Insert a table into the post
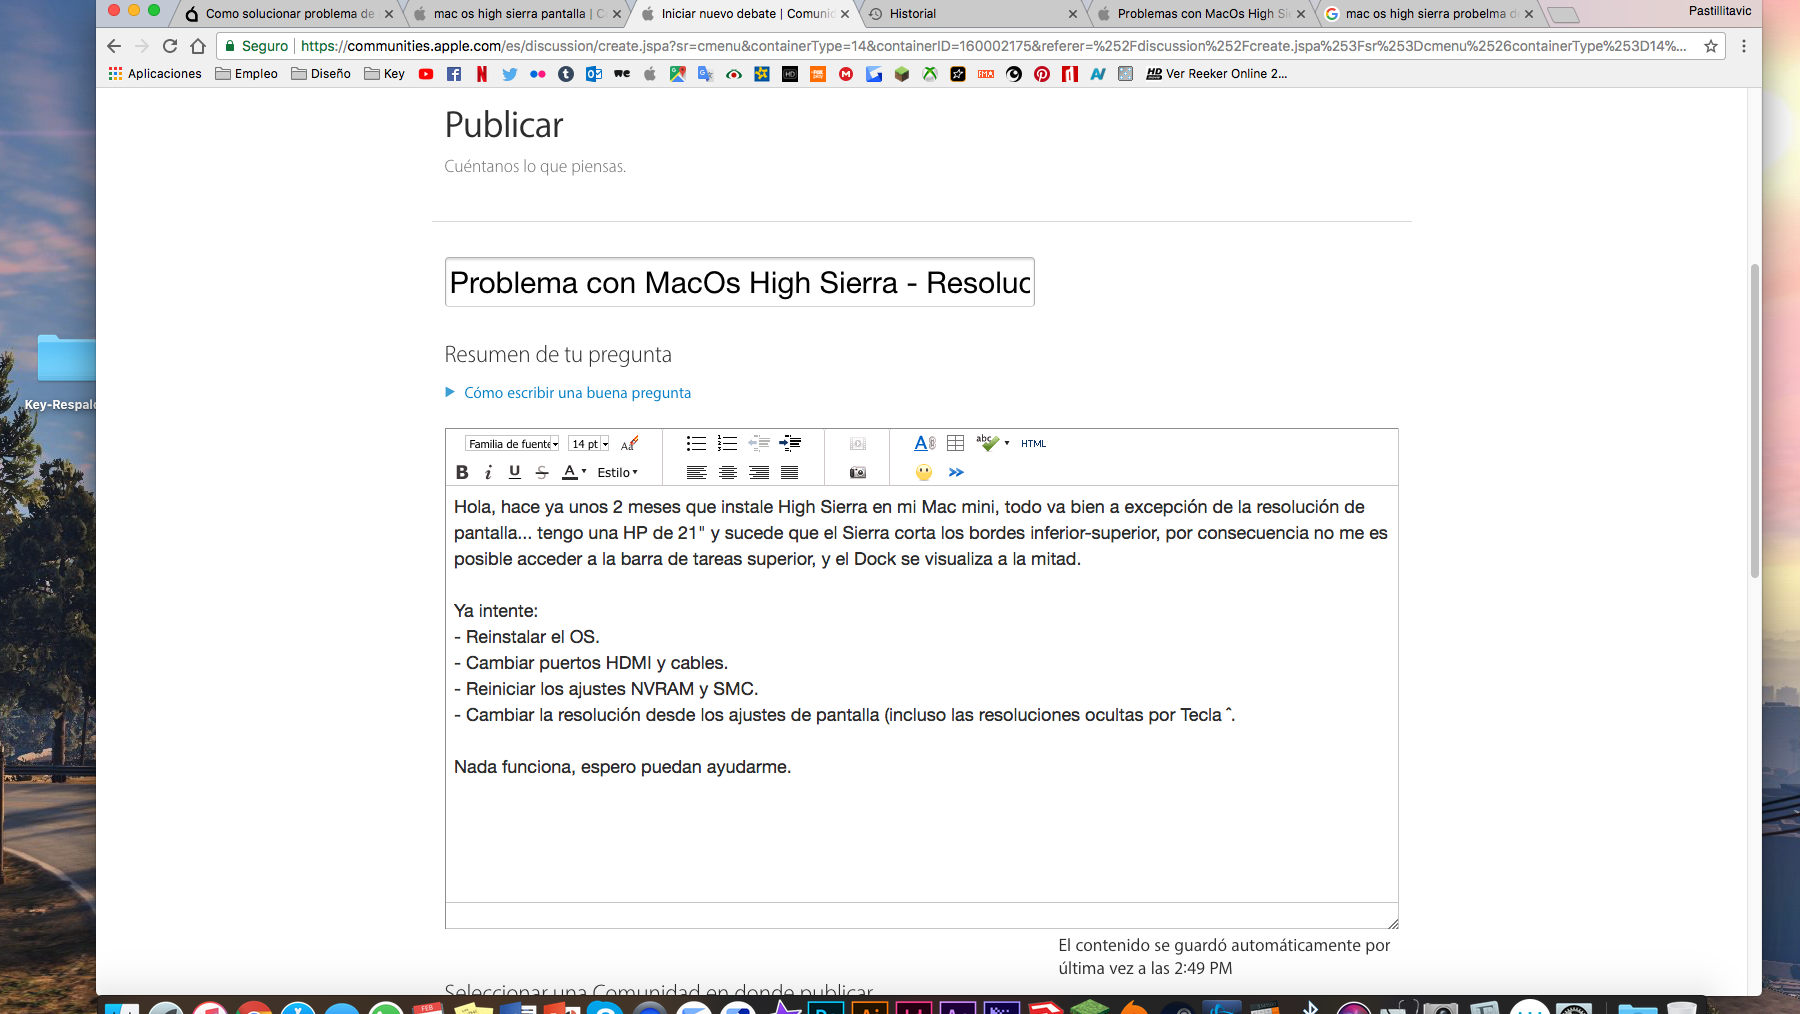This screenshot has width=1800, height=1014. coord(956,443)
